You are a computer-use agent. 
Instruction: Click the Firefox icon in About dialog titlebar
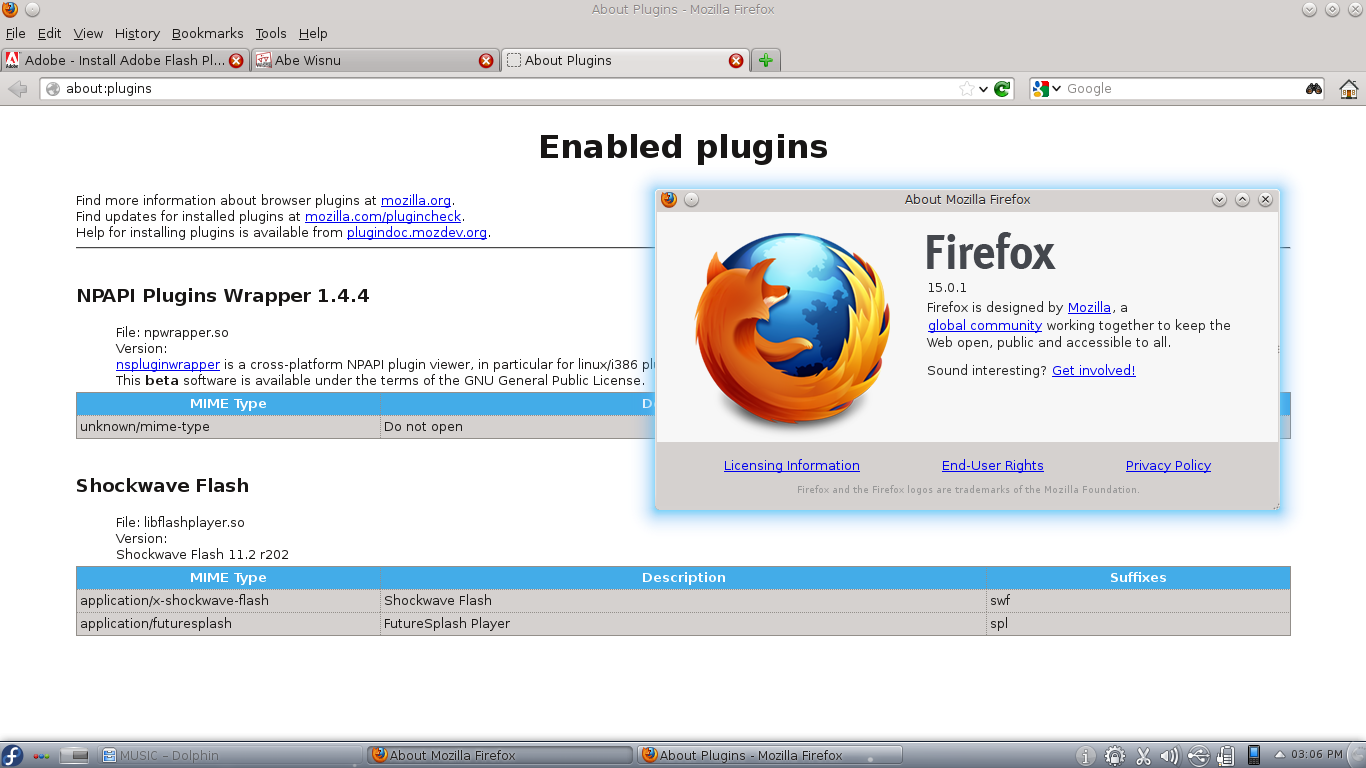coord(669,199)
